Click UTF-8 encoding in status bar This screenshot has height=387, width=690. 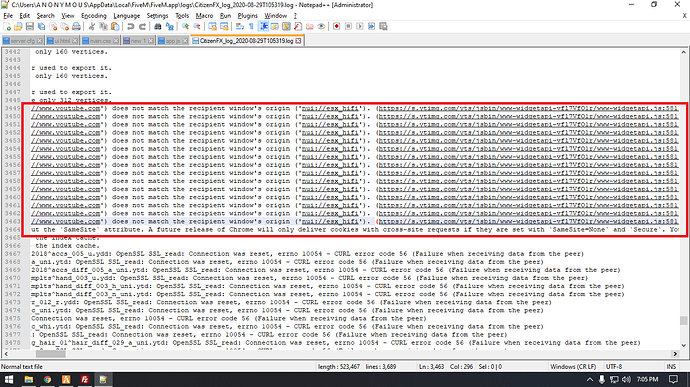click(614, 366)
